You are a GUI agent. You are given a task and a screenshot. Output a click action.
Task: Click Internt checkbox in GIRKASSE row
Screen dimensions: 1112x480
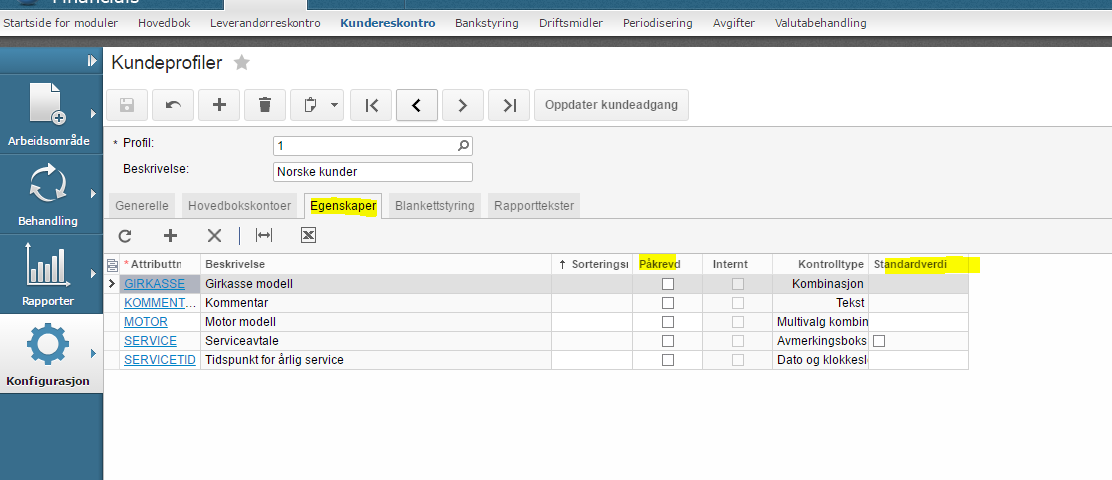(x=738, y=284)
